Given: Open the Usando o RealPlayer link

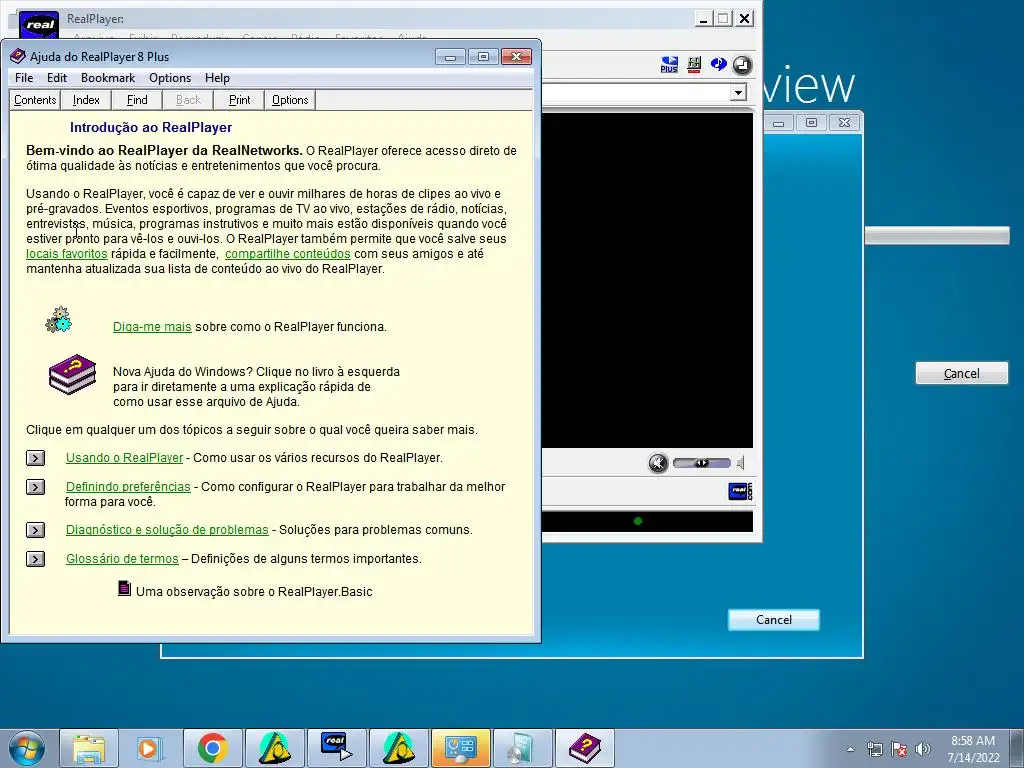Looking at the screenshot, I should (124, 458).
